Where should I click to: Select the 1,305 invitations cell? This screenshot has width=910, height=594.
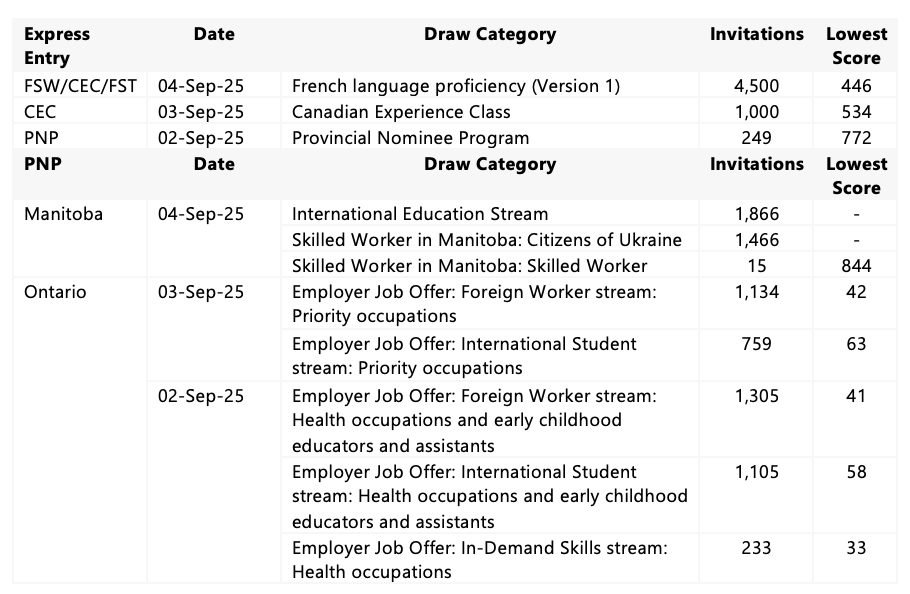(x=756, y=396)
